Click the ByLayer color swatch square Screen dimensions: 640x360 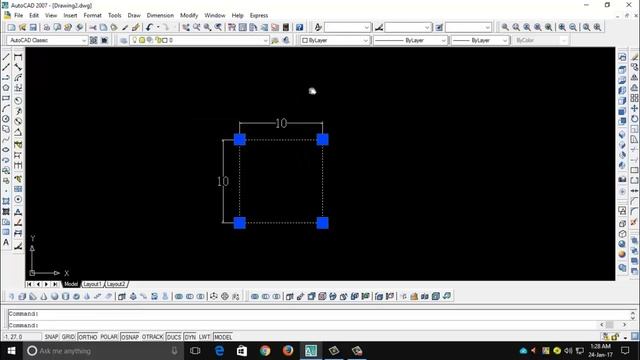point(304,40)
